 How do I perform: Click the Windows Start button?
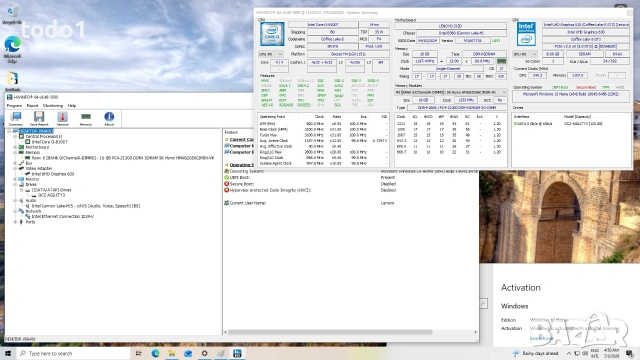pos(7,353)
